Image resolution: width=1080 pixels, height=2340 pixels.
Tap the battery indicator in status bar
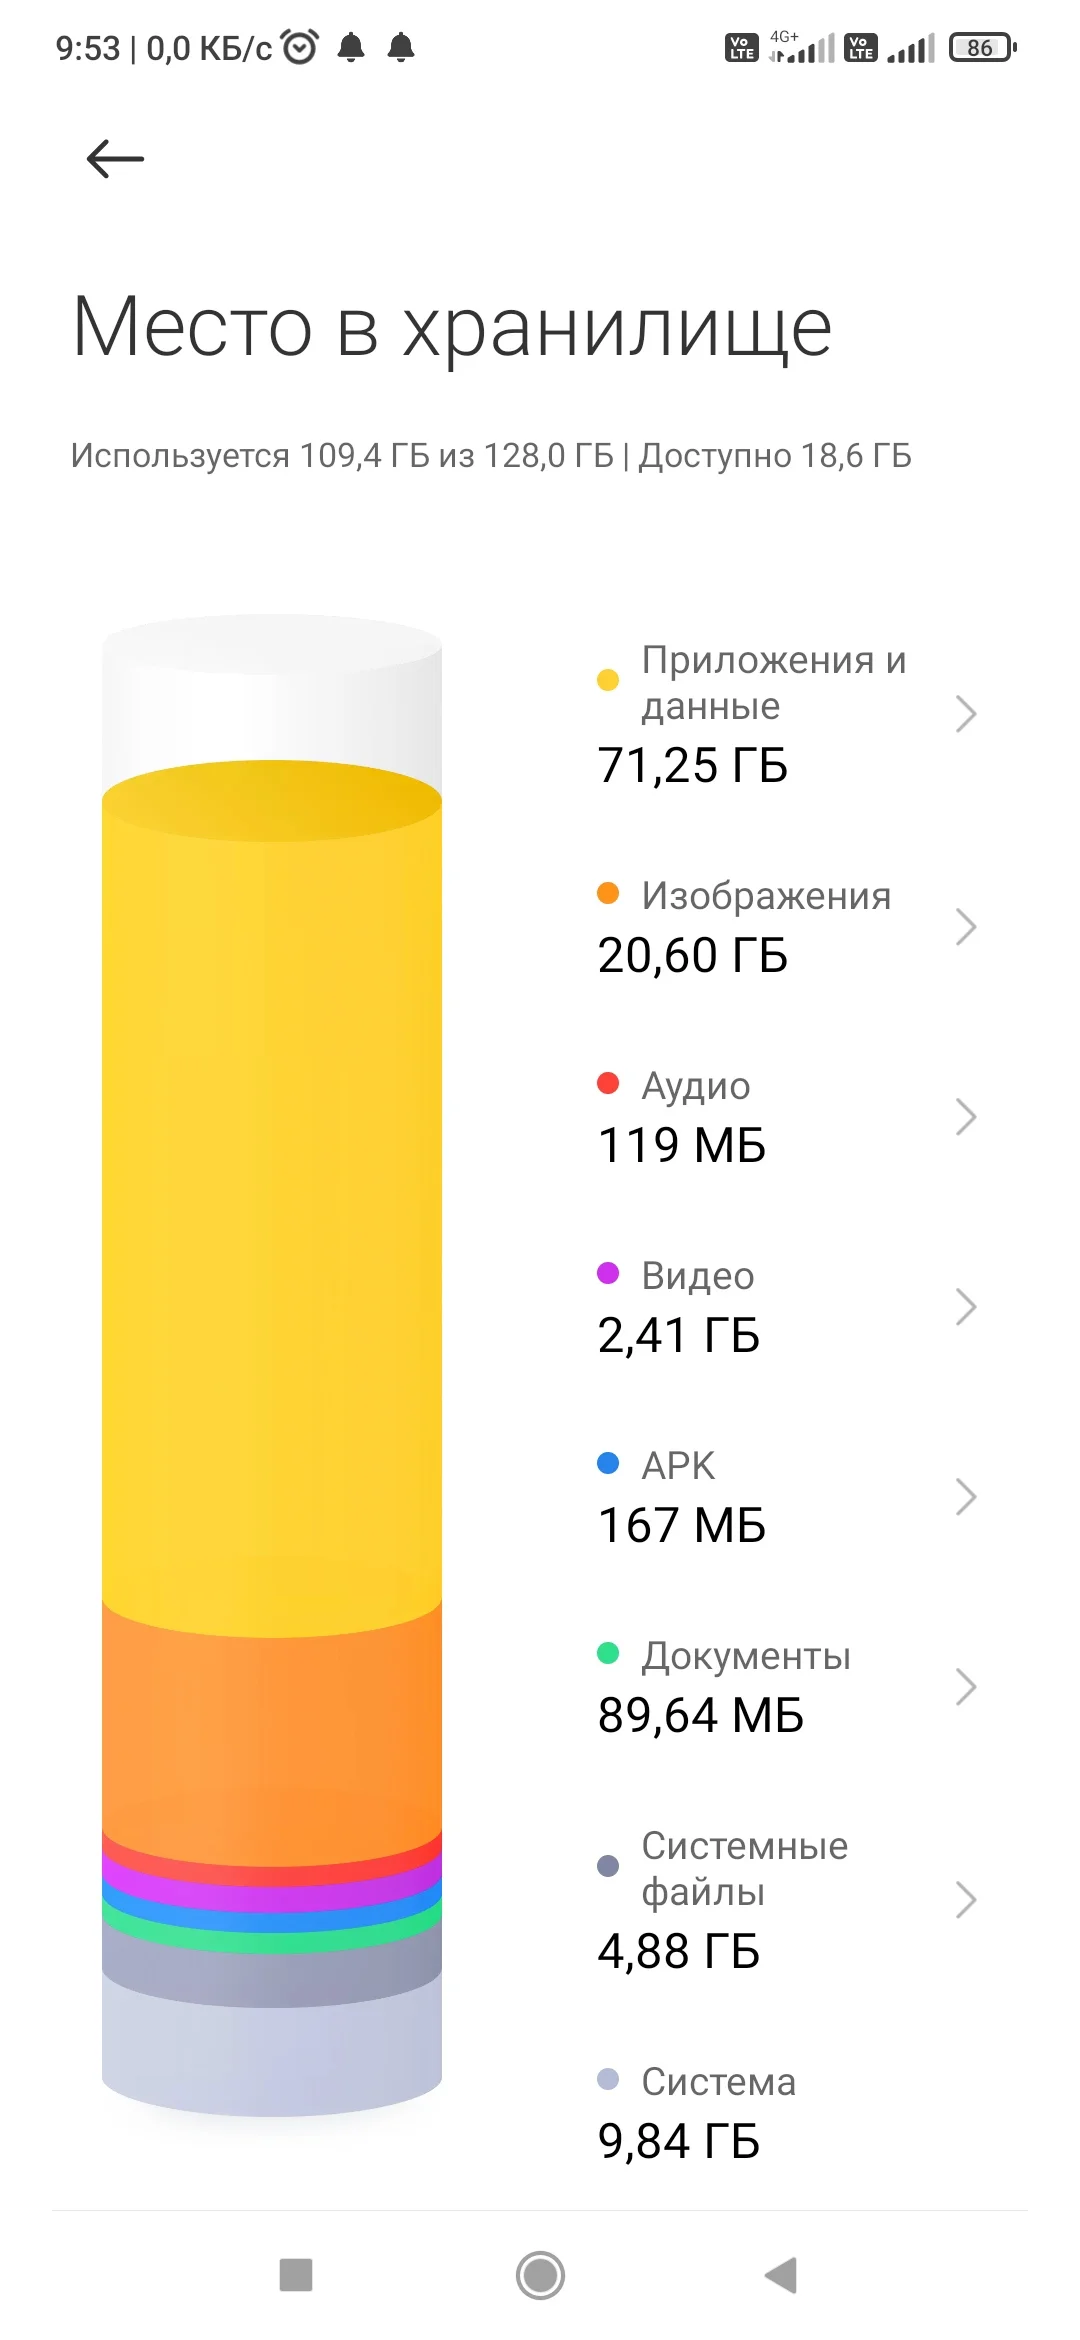tap(982, 47)
